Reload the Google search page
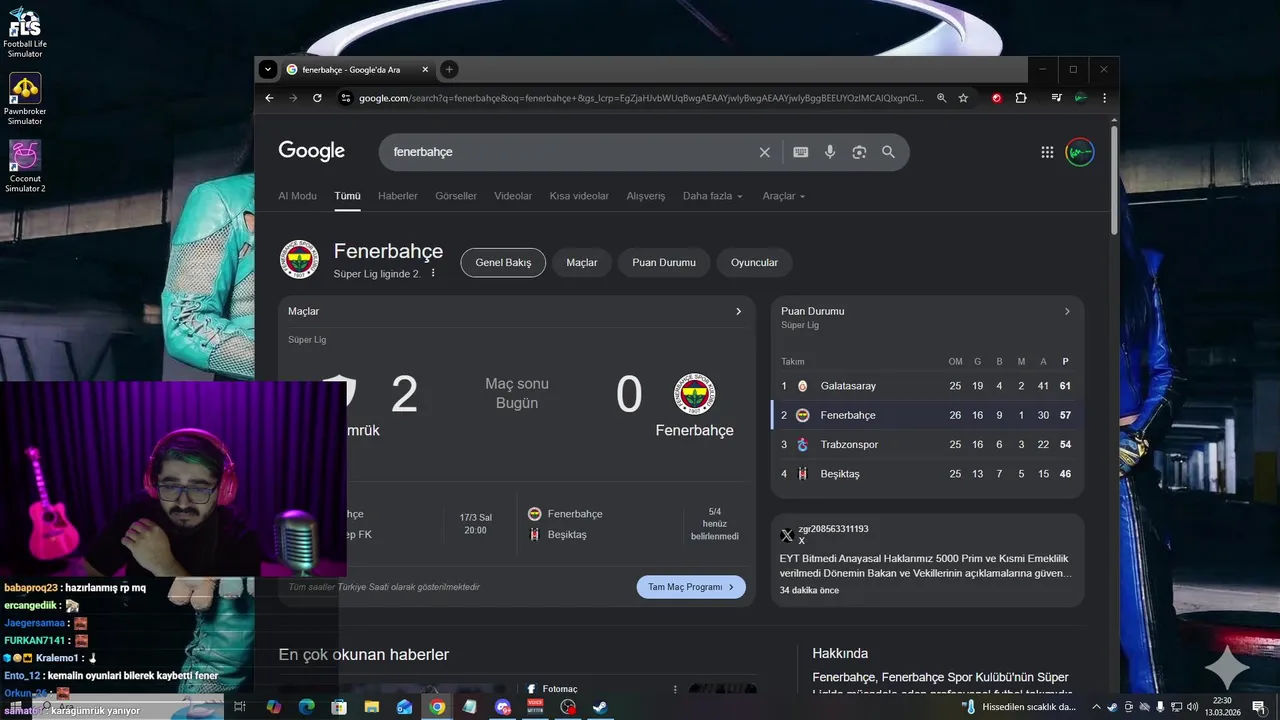Viewport: 1280px width, 720px height. tap(317, 98)
